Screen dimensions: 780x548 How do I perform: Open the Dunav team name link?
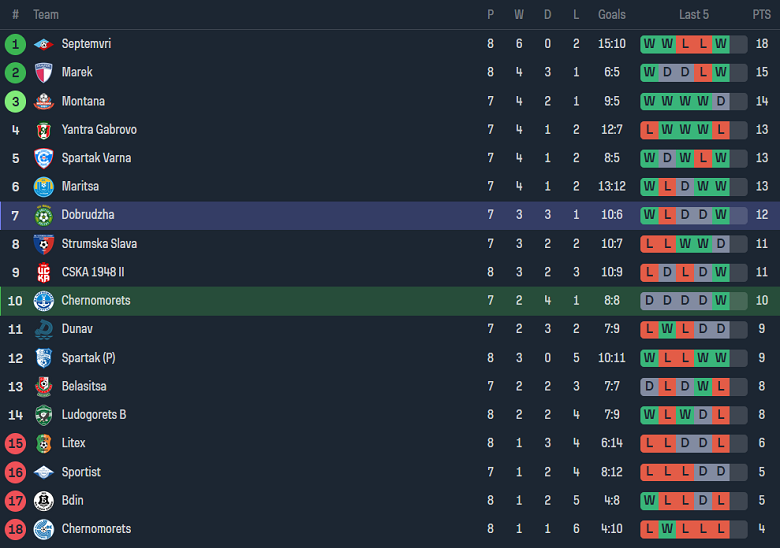coord(78,329)
